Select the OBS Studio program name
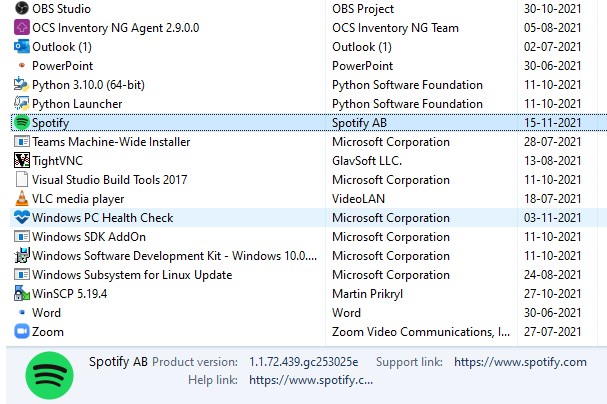This screenshot has width=607, height=404. tap(62, 9)
